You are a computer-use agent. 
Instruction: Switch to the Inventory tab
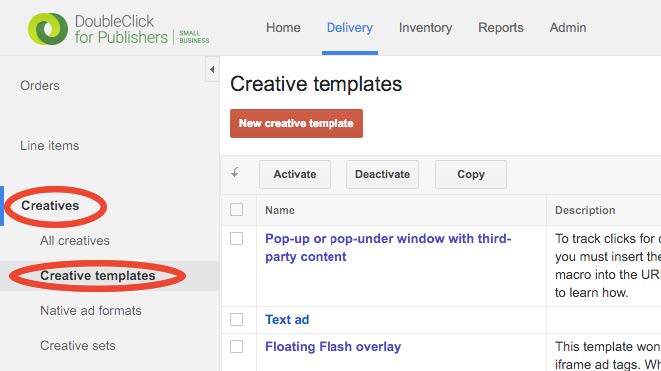coord(425,28)
